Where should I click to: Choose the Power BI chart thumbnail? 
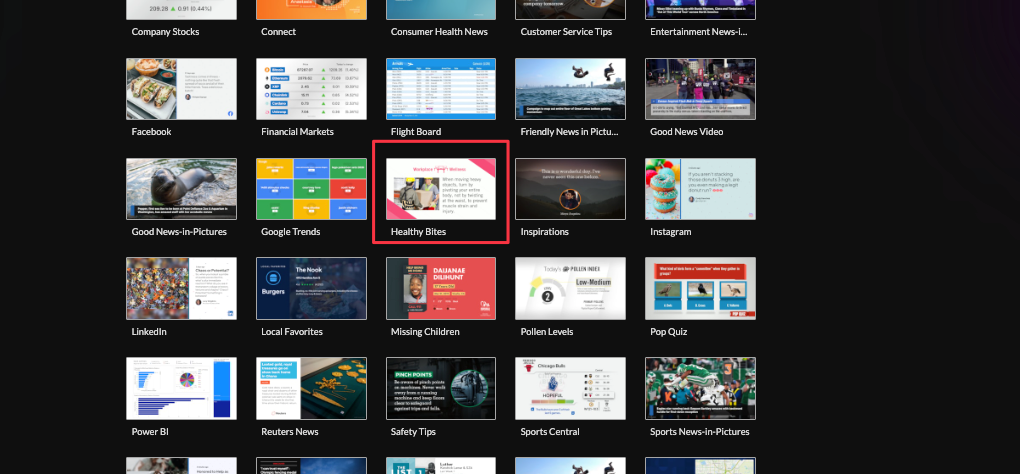(x=181, y=388)
